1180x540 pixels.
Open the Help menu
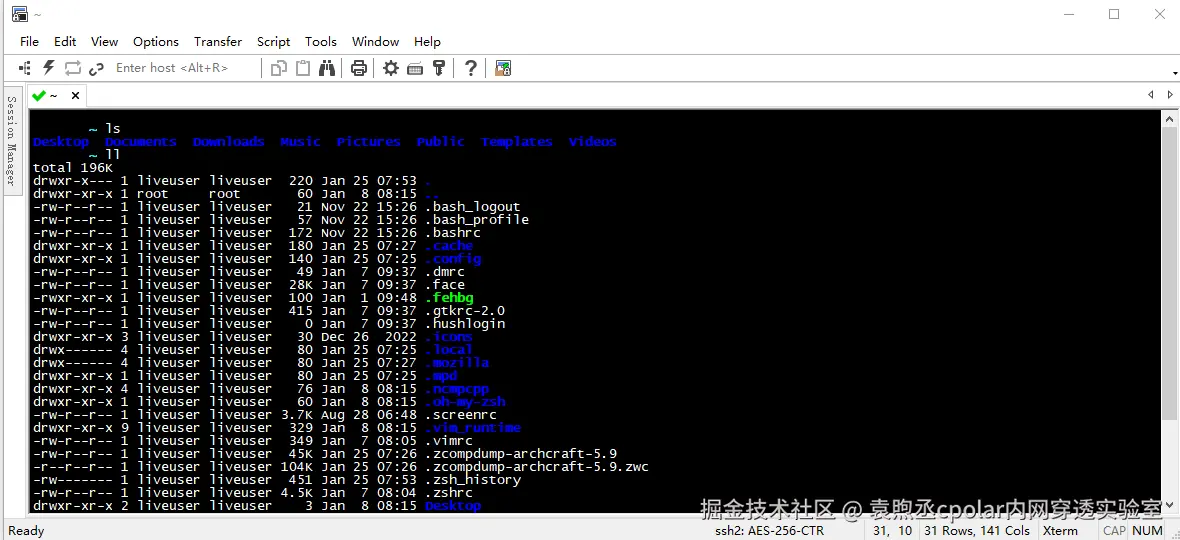point(427,42)
